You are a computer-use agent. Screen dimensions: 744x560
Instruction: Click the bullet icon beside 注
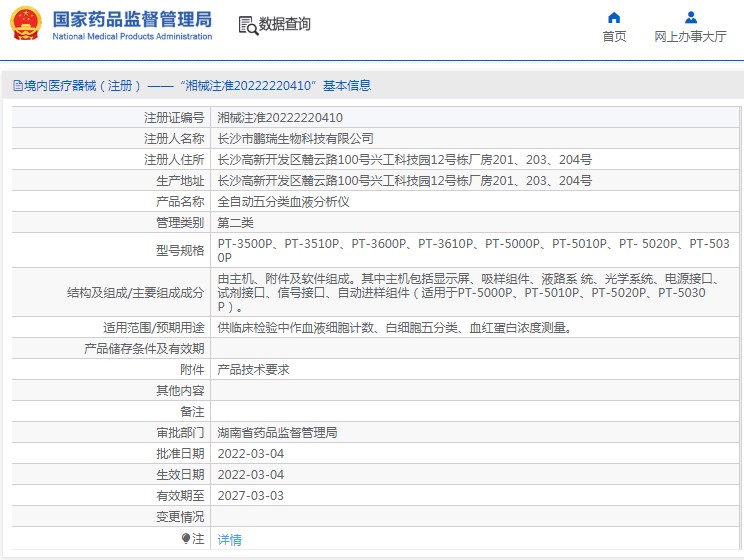pos(185,539)
